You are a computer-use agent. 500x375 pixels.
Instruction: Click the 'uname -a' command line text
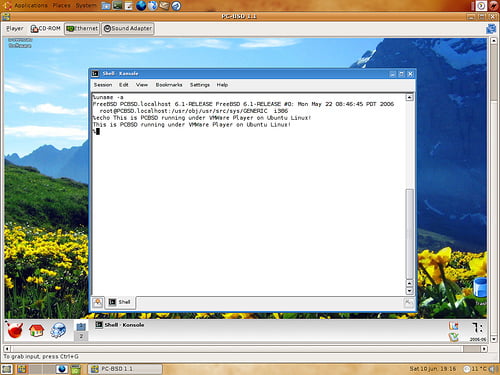(x=108, y=97)
